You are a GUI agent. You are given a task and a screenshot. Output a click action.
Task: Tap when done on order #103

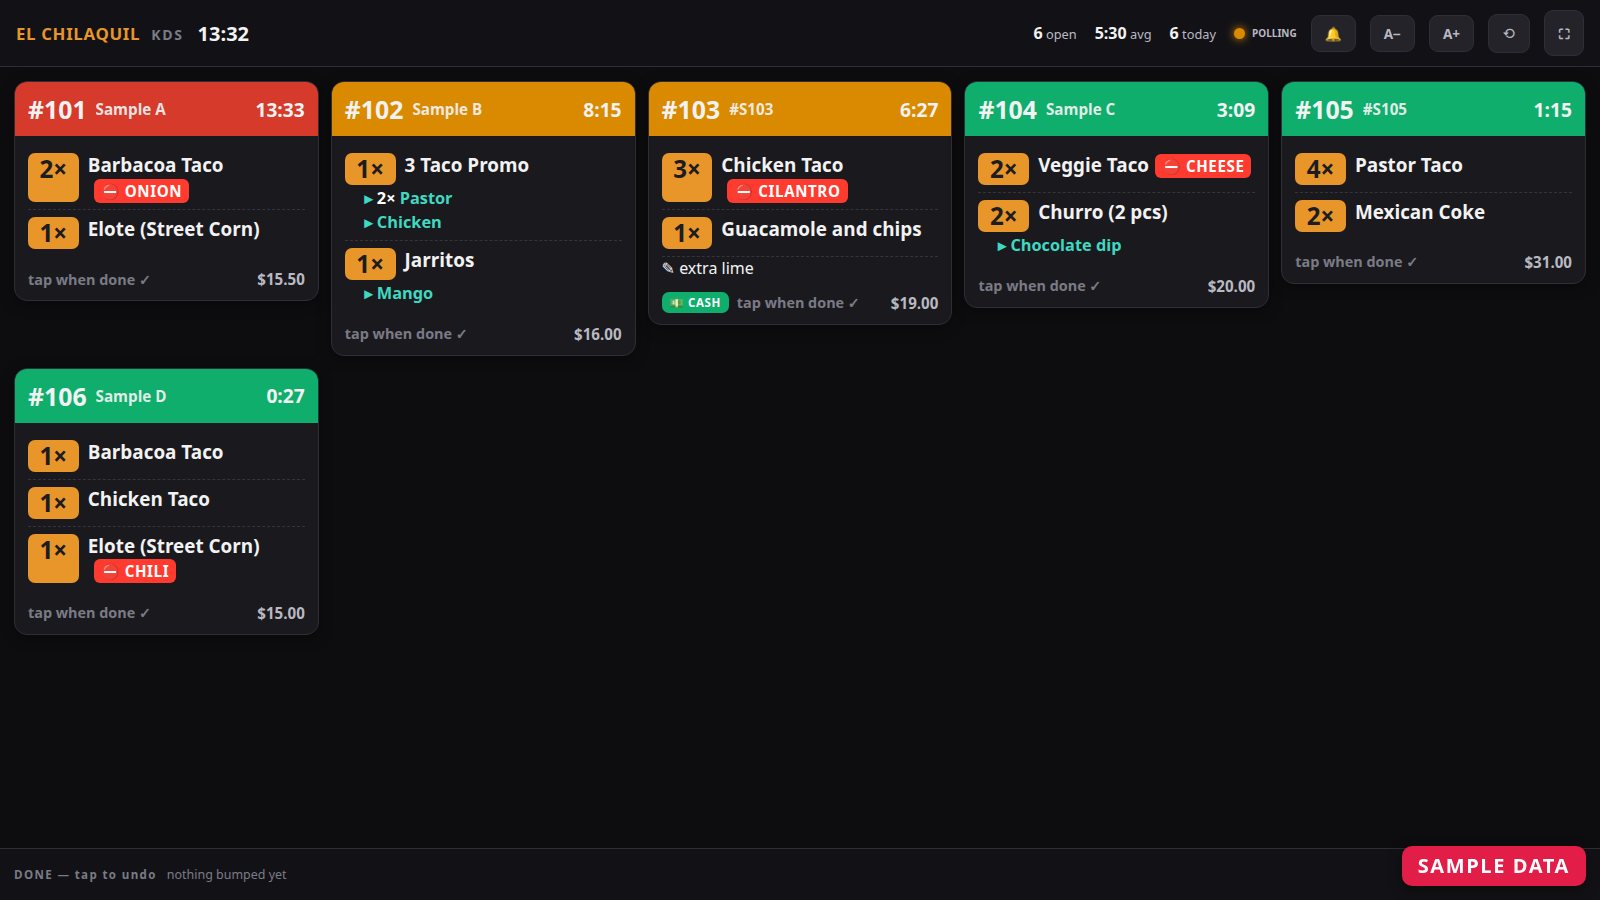tap(798, 303)
